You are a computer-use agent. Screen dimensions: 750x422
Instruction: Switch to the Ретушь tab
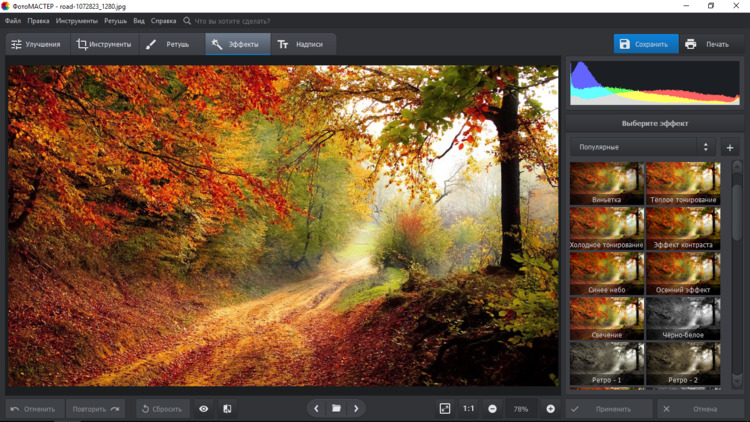tap(167, 44)
